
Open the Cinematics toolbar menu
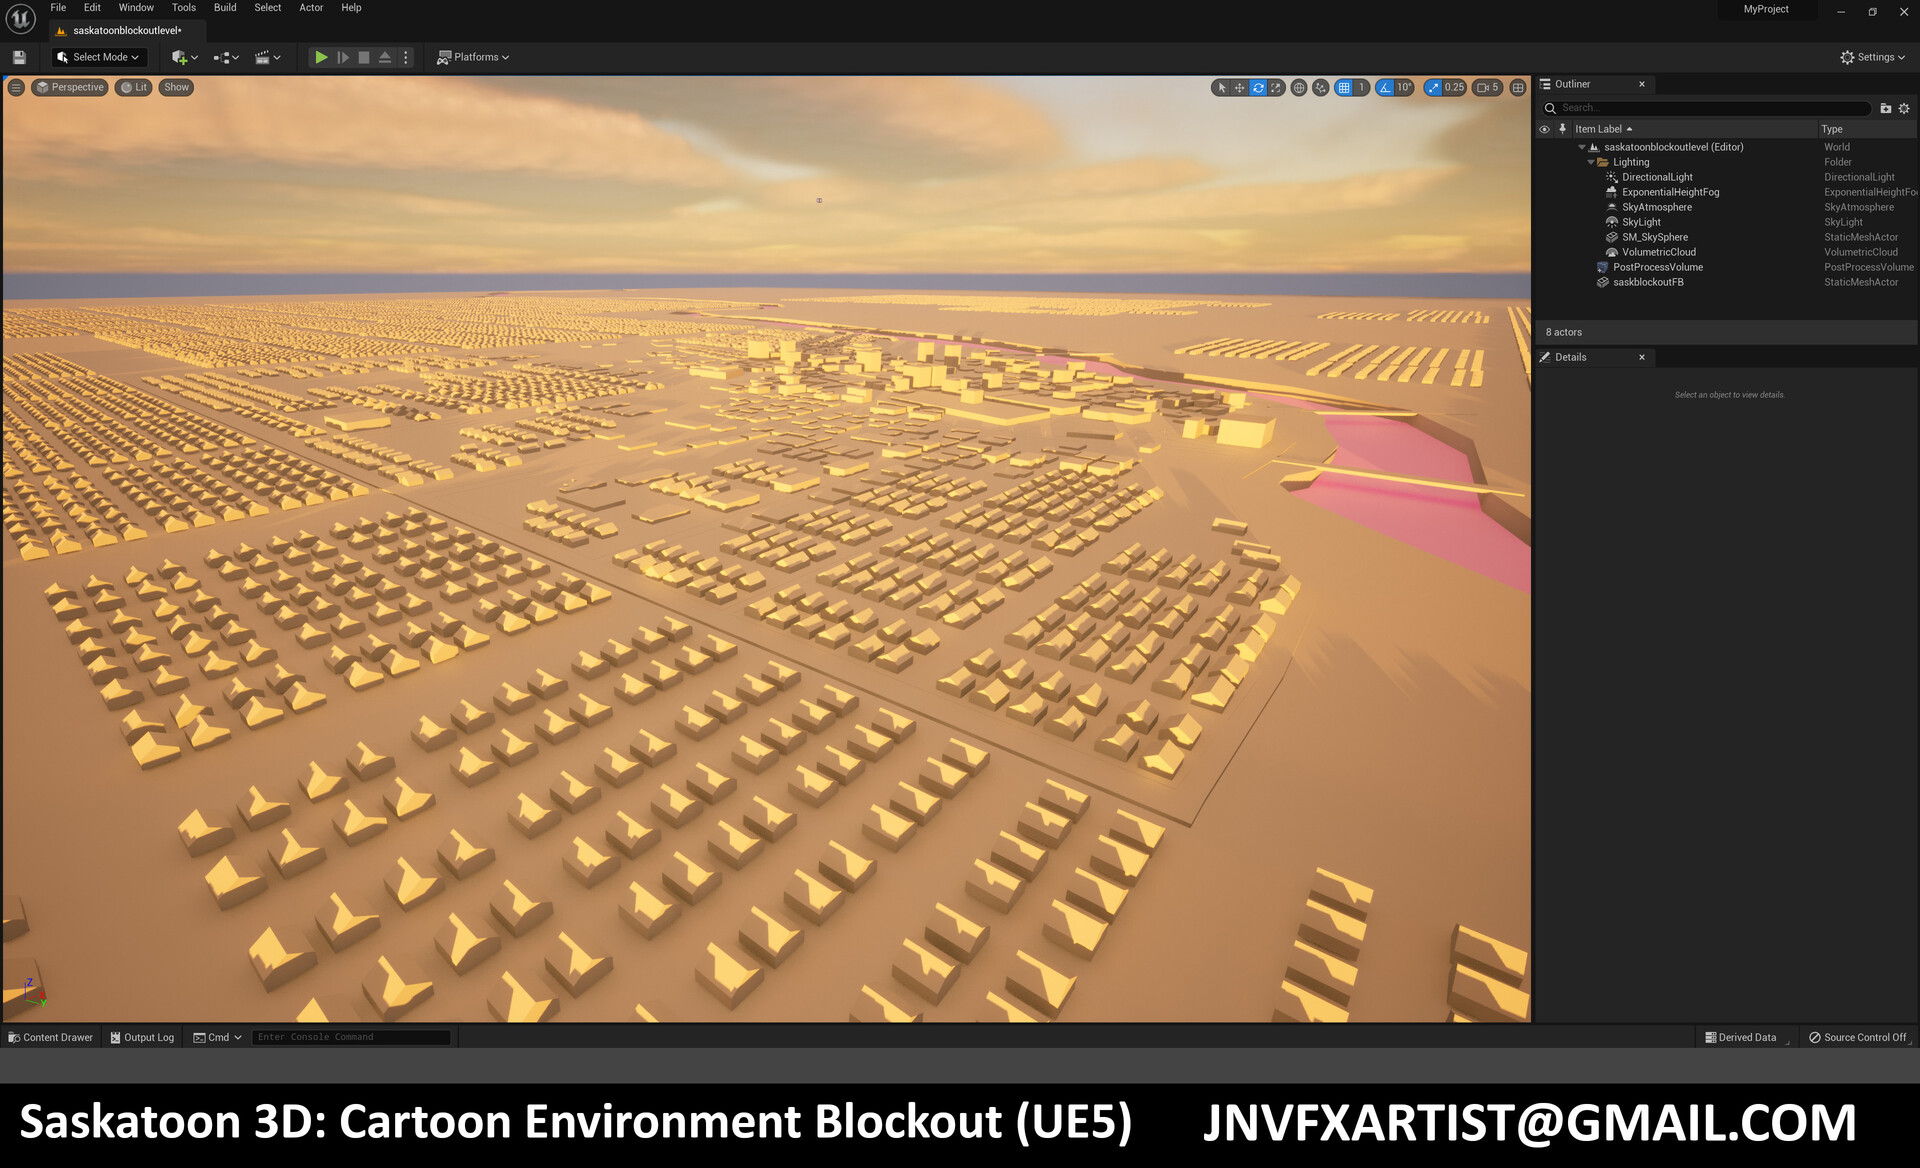(x=263, y=57)
